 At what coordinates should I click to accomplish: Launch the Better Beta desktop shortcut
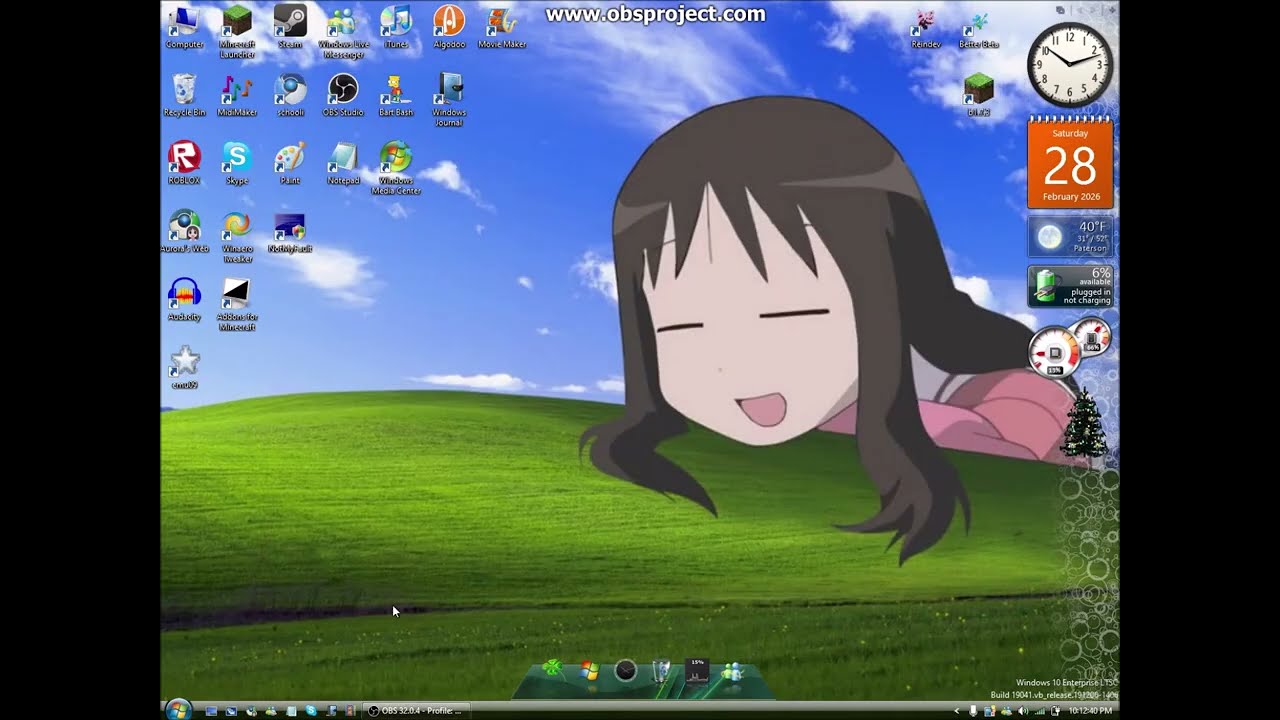[x=978, y=29]
